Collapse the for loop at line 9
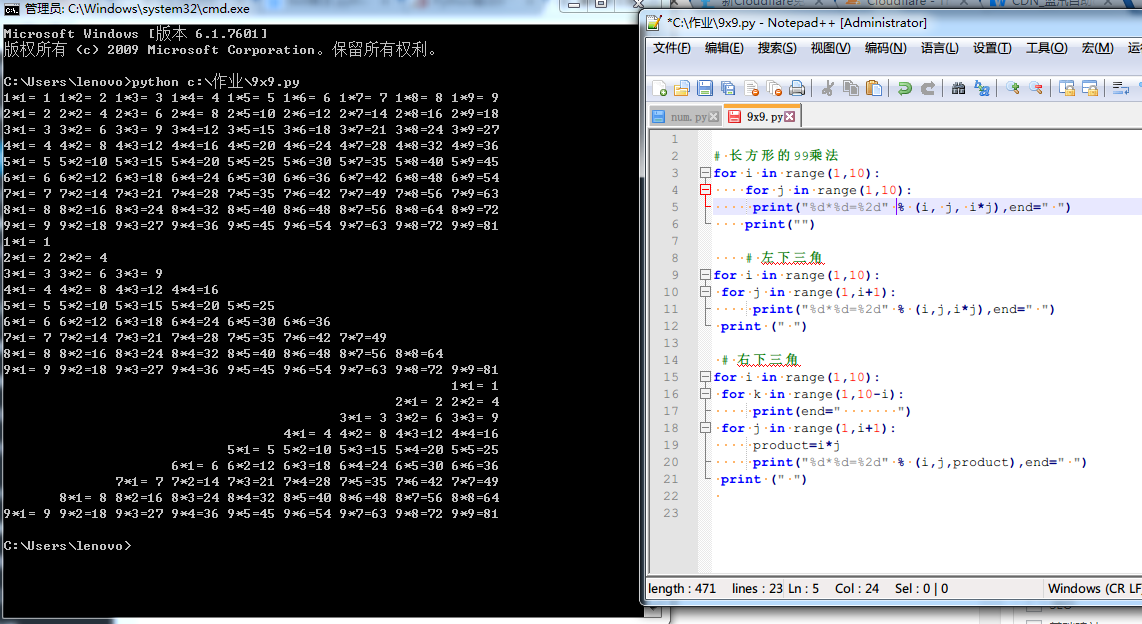The image size is (1142, 624). pyautogui.click(x=705, y=275)
